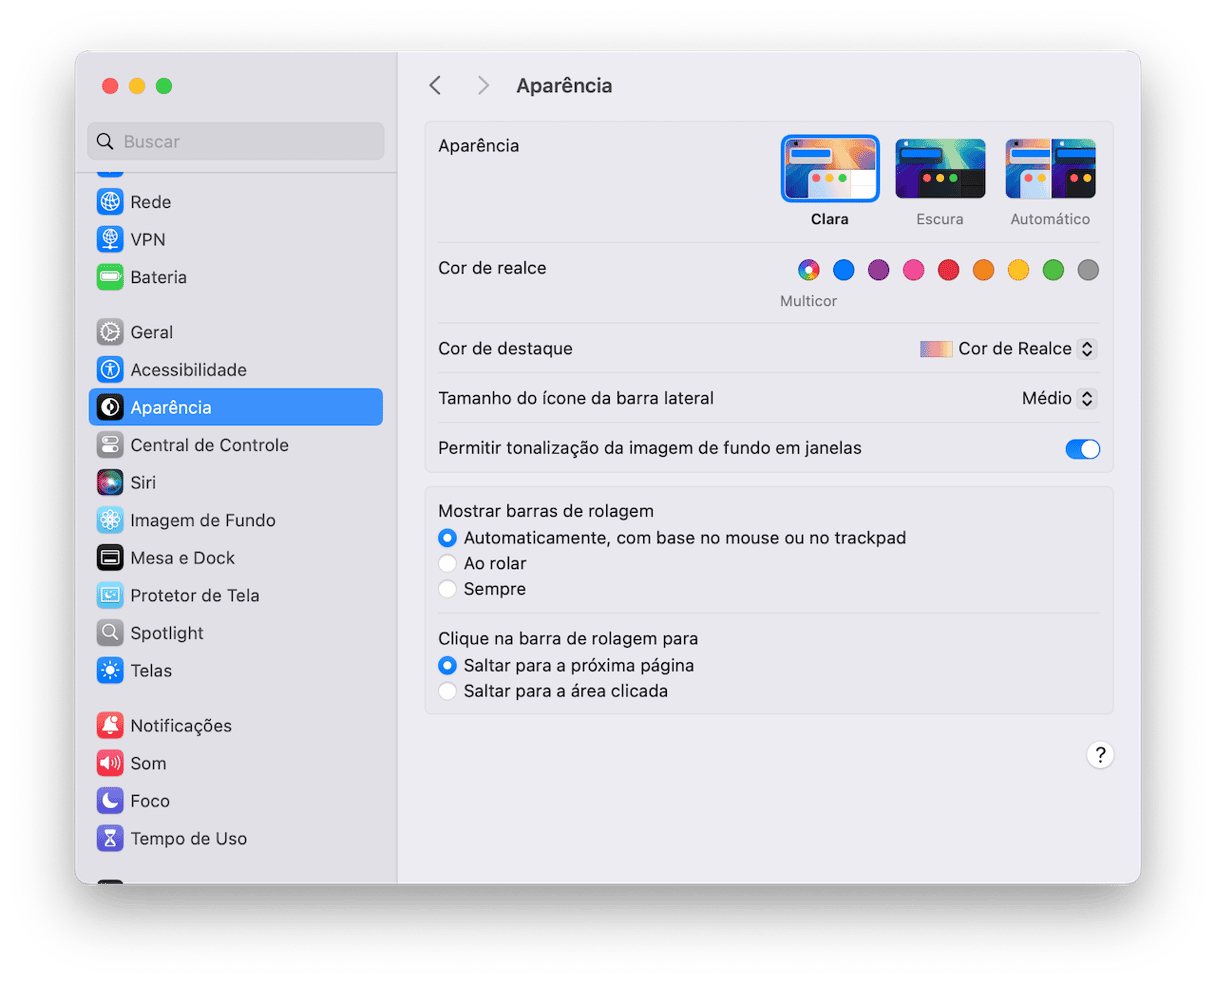Click the Geral gear icon
Screen dimensions: 1216x983
coord(110,332)
